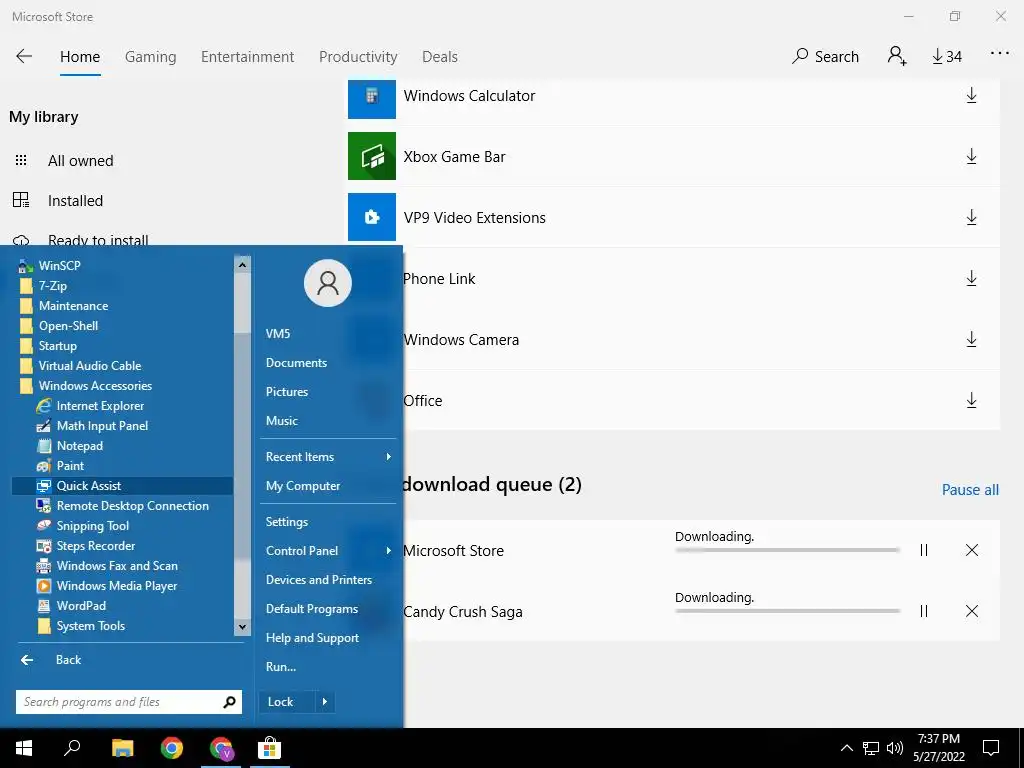Pause the Microsoft Store download
The height and width of the screenshot is (768, 1024).
pyautogui.click(x=923, y=551)
